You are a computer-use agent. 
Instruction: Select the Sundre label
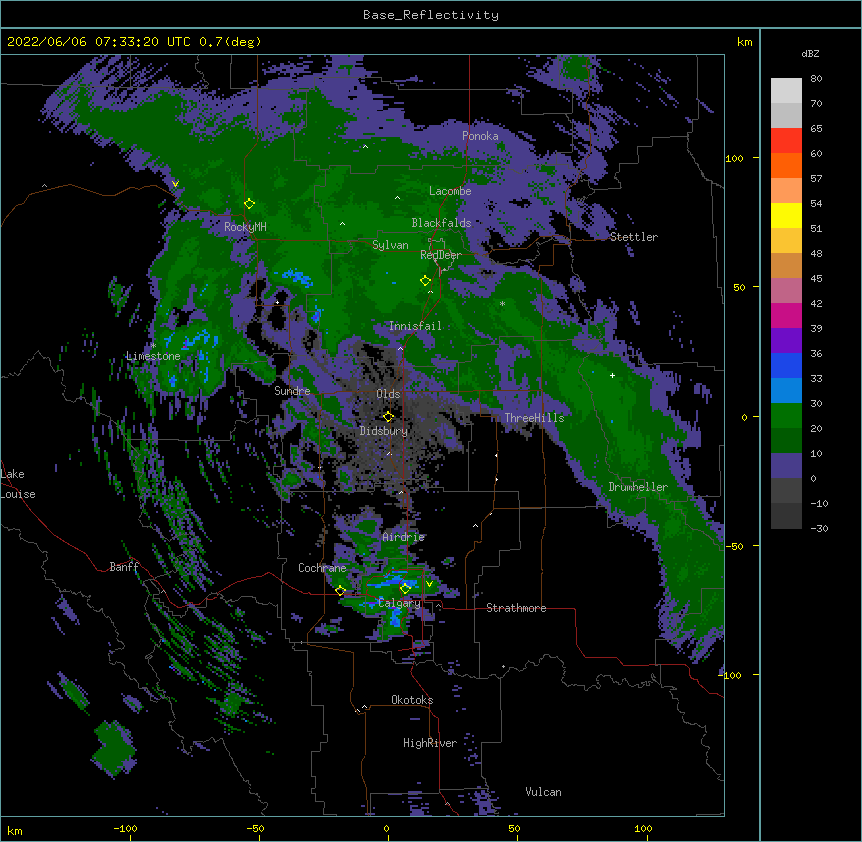[x=292, y=391]
